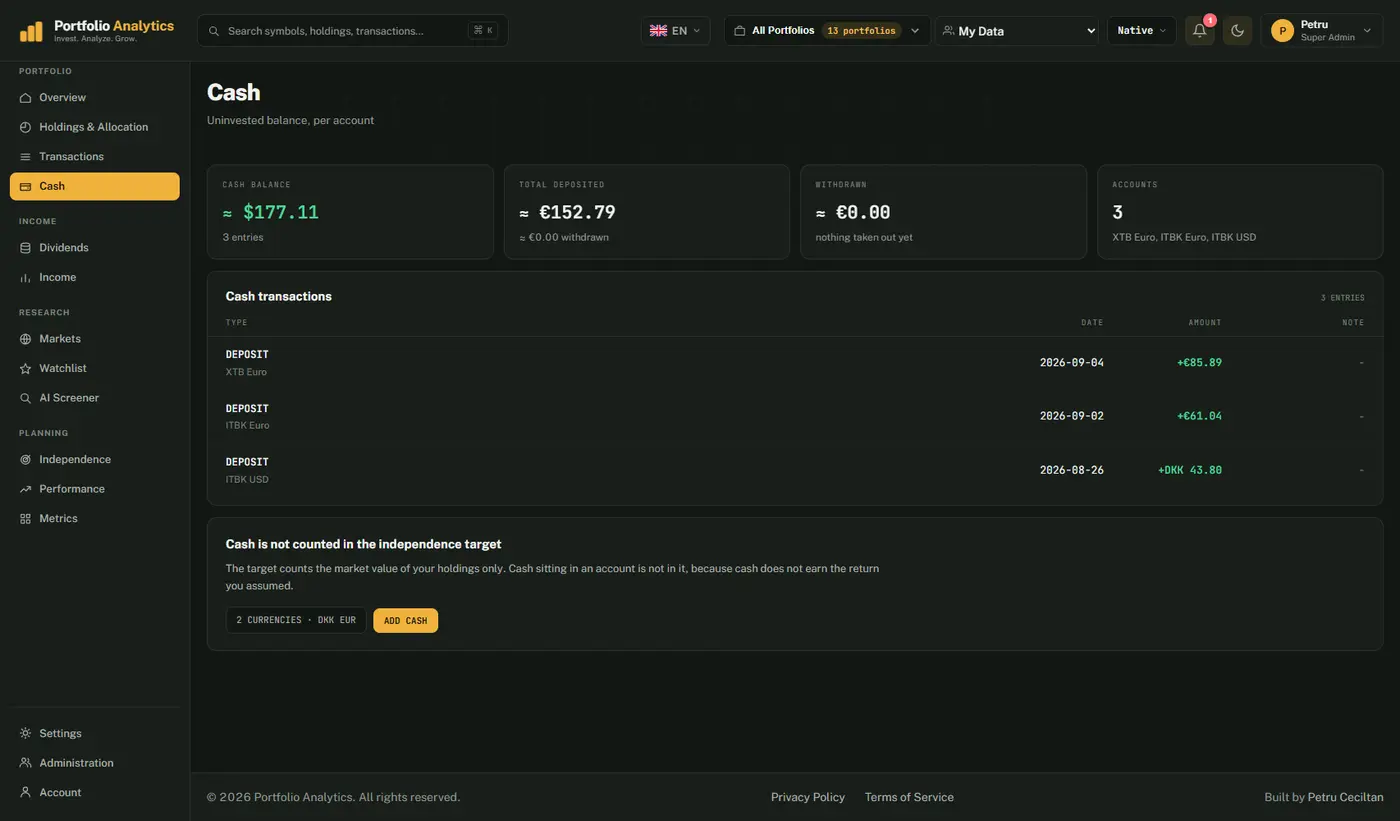Click the Performance trend-line icon
1400x821 pixels.
click(26, 489)
